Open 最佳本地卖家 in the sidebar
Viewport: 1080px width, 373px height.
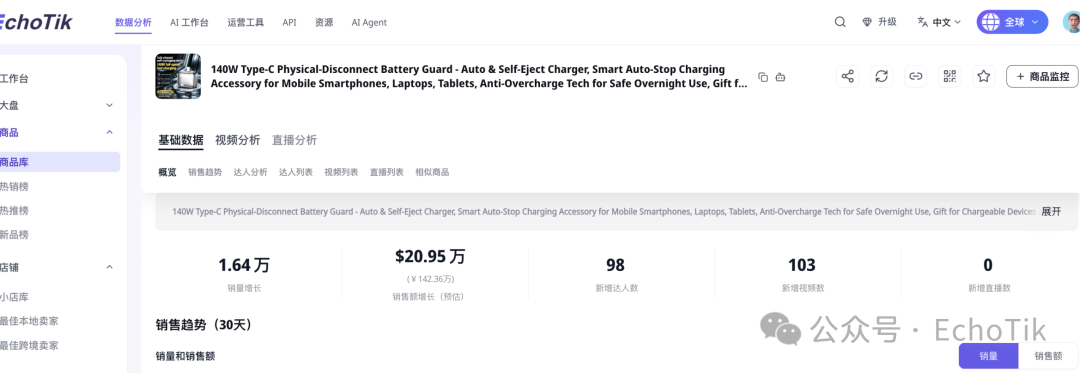point(29,321)
